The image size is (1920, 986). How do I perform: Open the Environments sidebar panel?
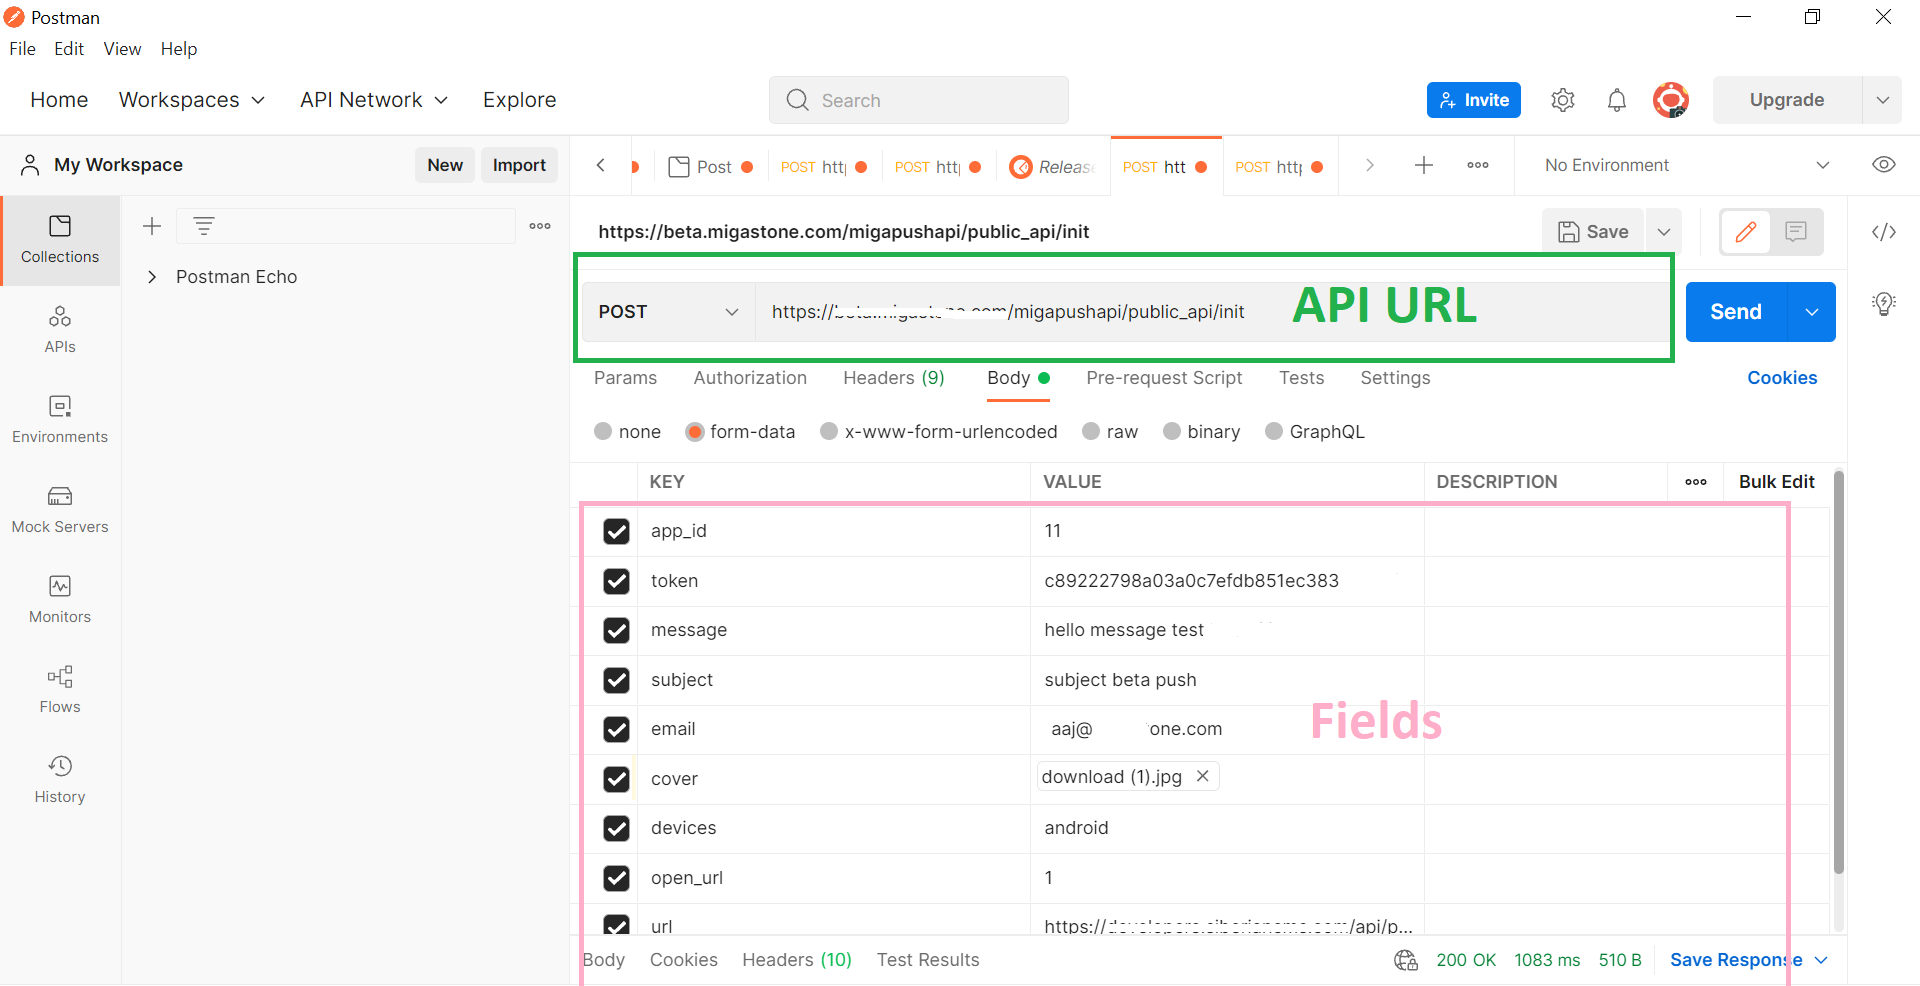point(60,420)
